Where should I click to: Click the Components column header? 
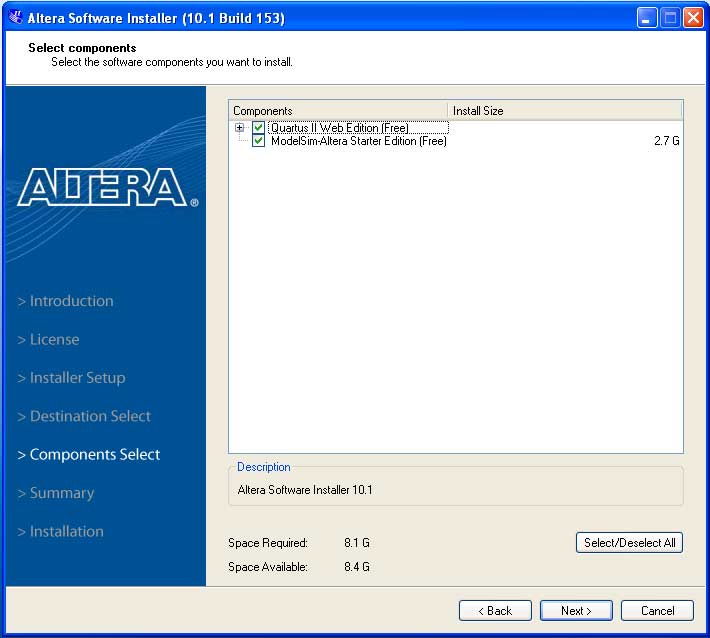click(x=338, y=111)
